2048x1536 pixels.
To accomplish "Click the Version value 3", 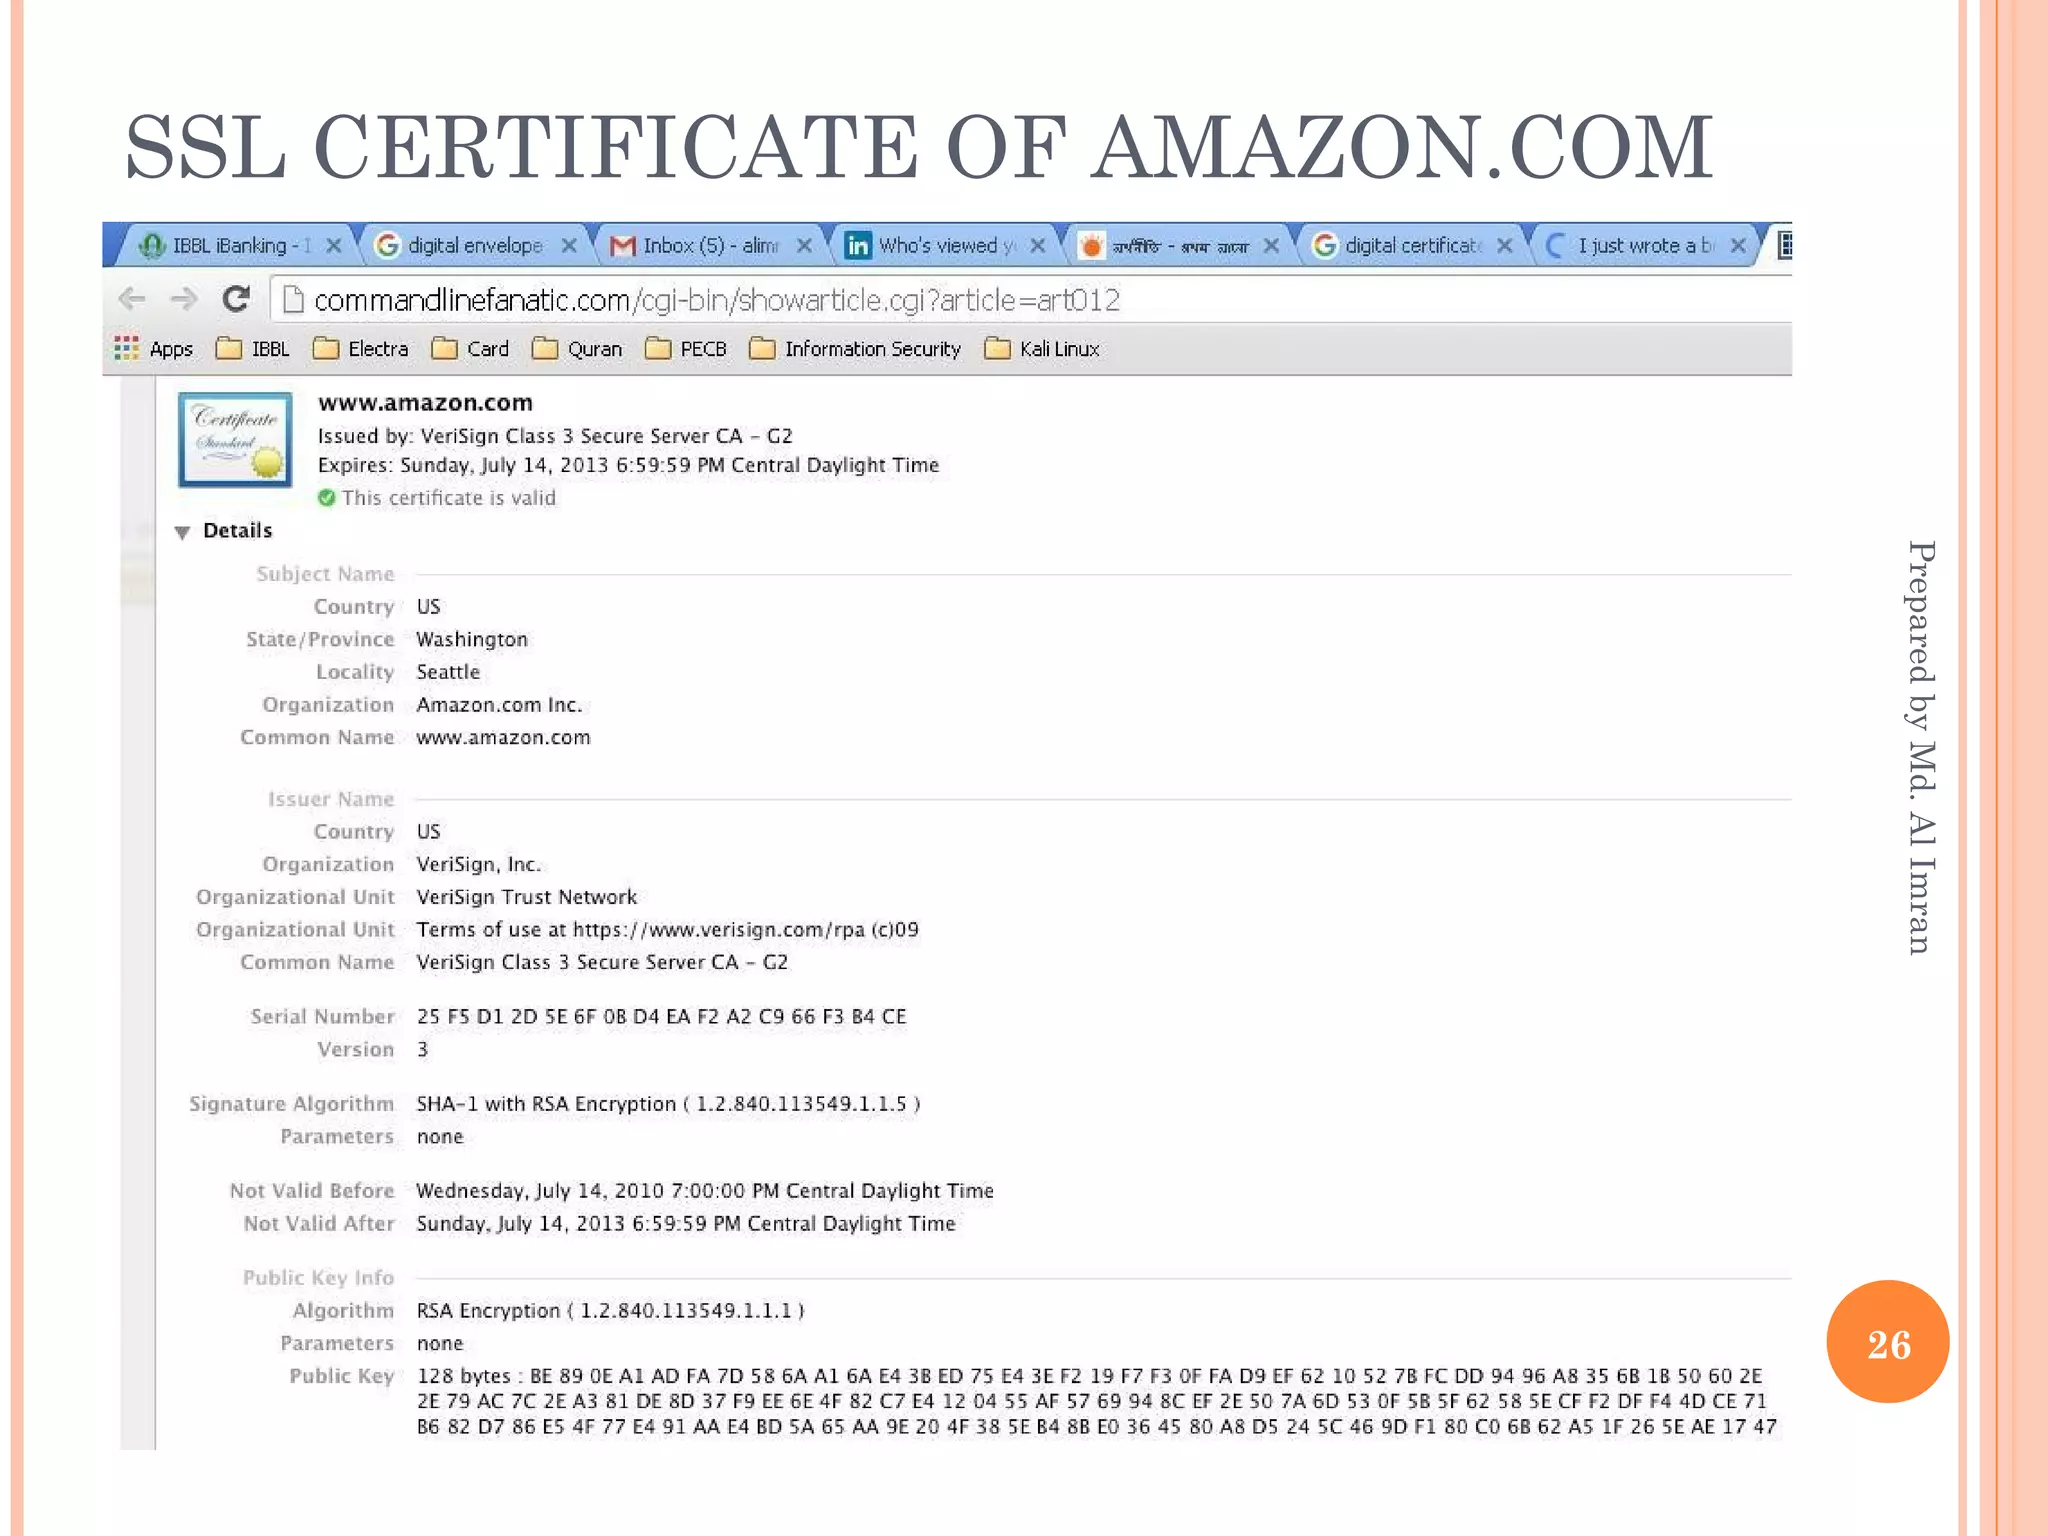I will click(423, 1049).
